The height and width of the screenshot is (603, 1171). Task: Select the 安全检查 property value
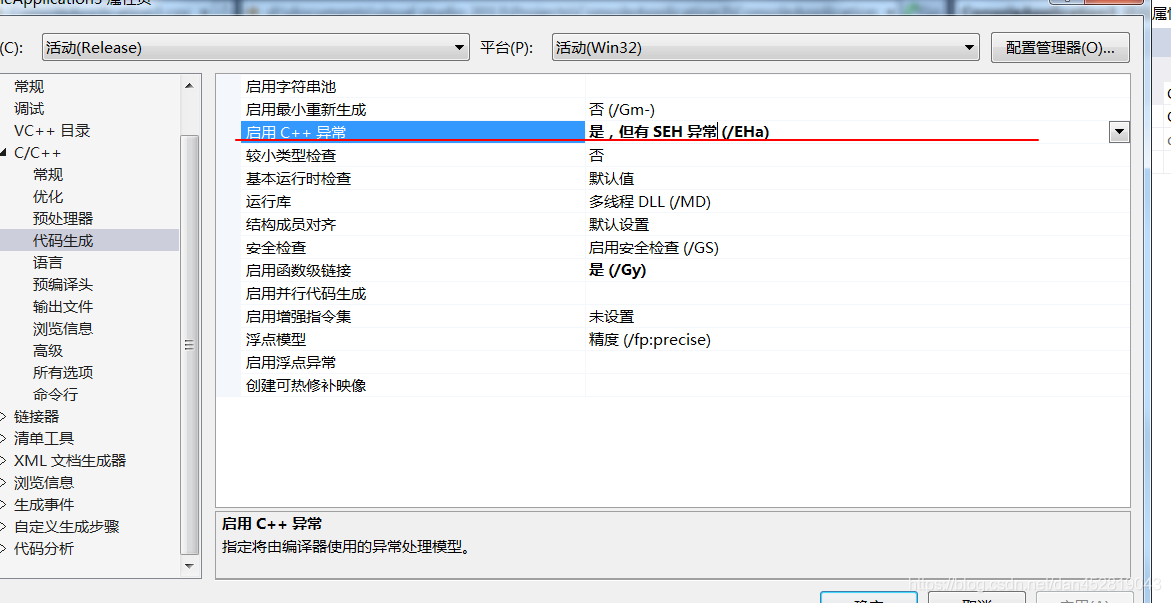[653, 247]
